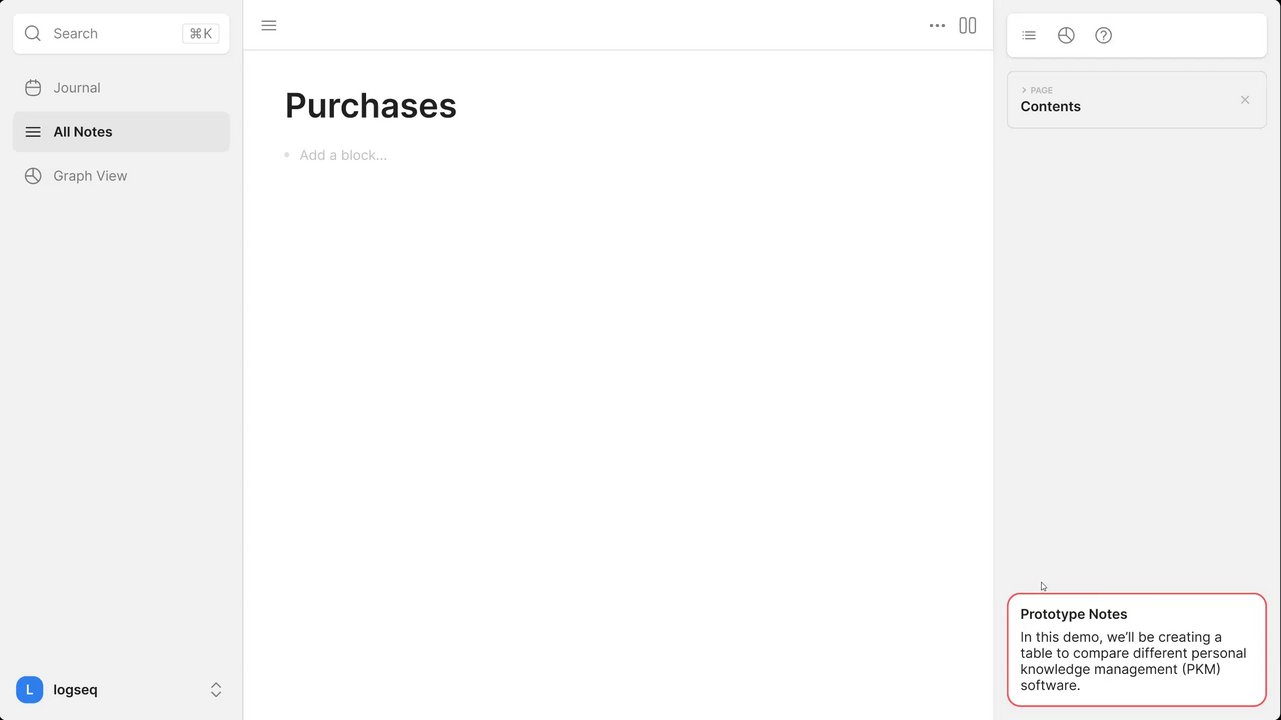
Task: Click into the 'Add a block...' field
Action: pos(343,156)
